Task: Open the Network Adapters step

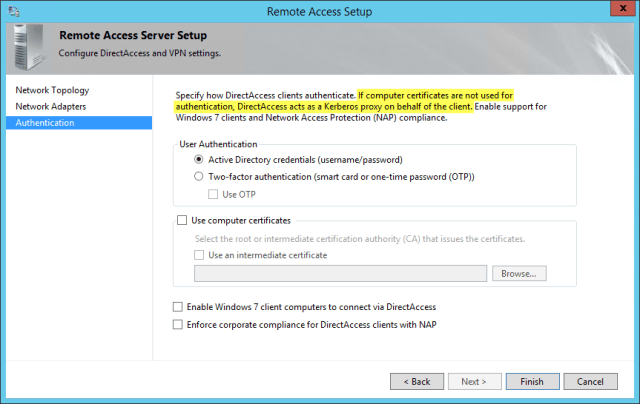Action: [51, 106]
